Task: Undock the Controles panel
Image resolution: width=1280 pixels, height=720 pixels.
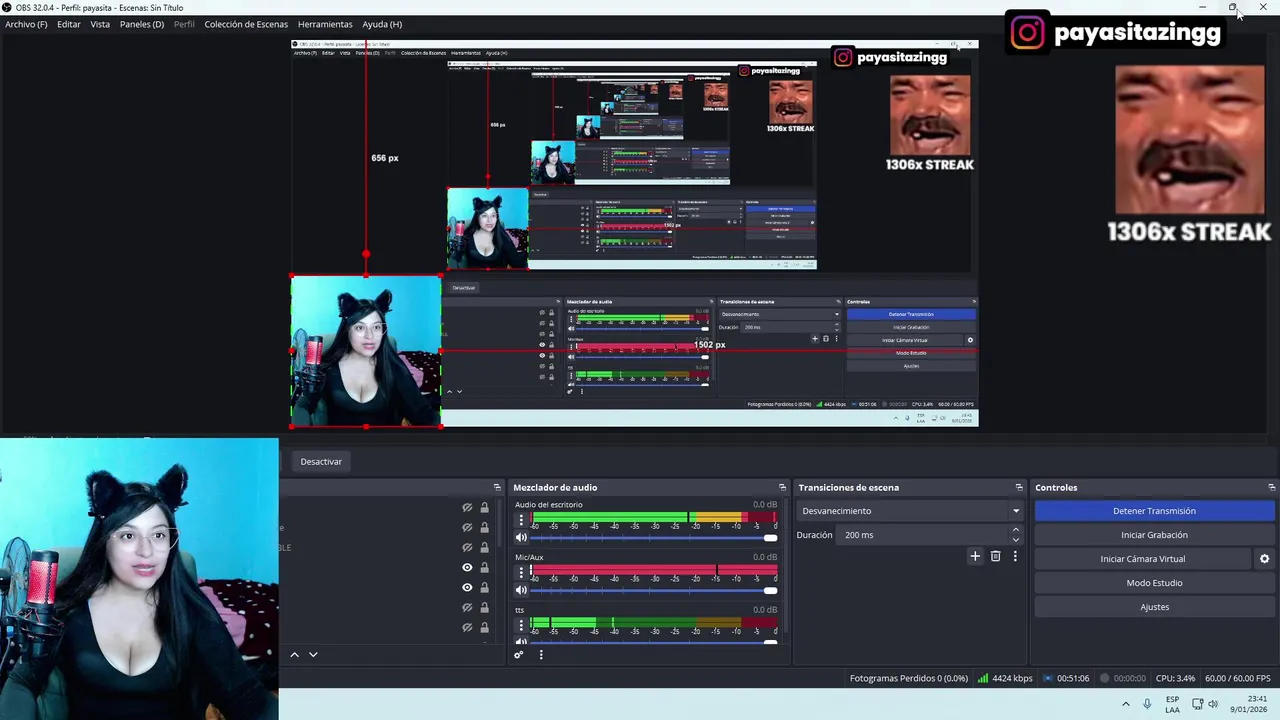Action: [x=1271, y=487]
